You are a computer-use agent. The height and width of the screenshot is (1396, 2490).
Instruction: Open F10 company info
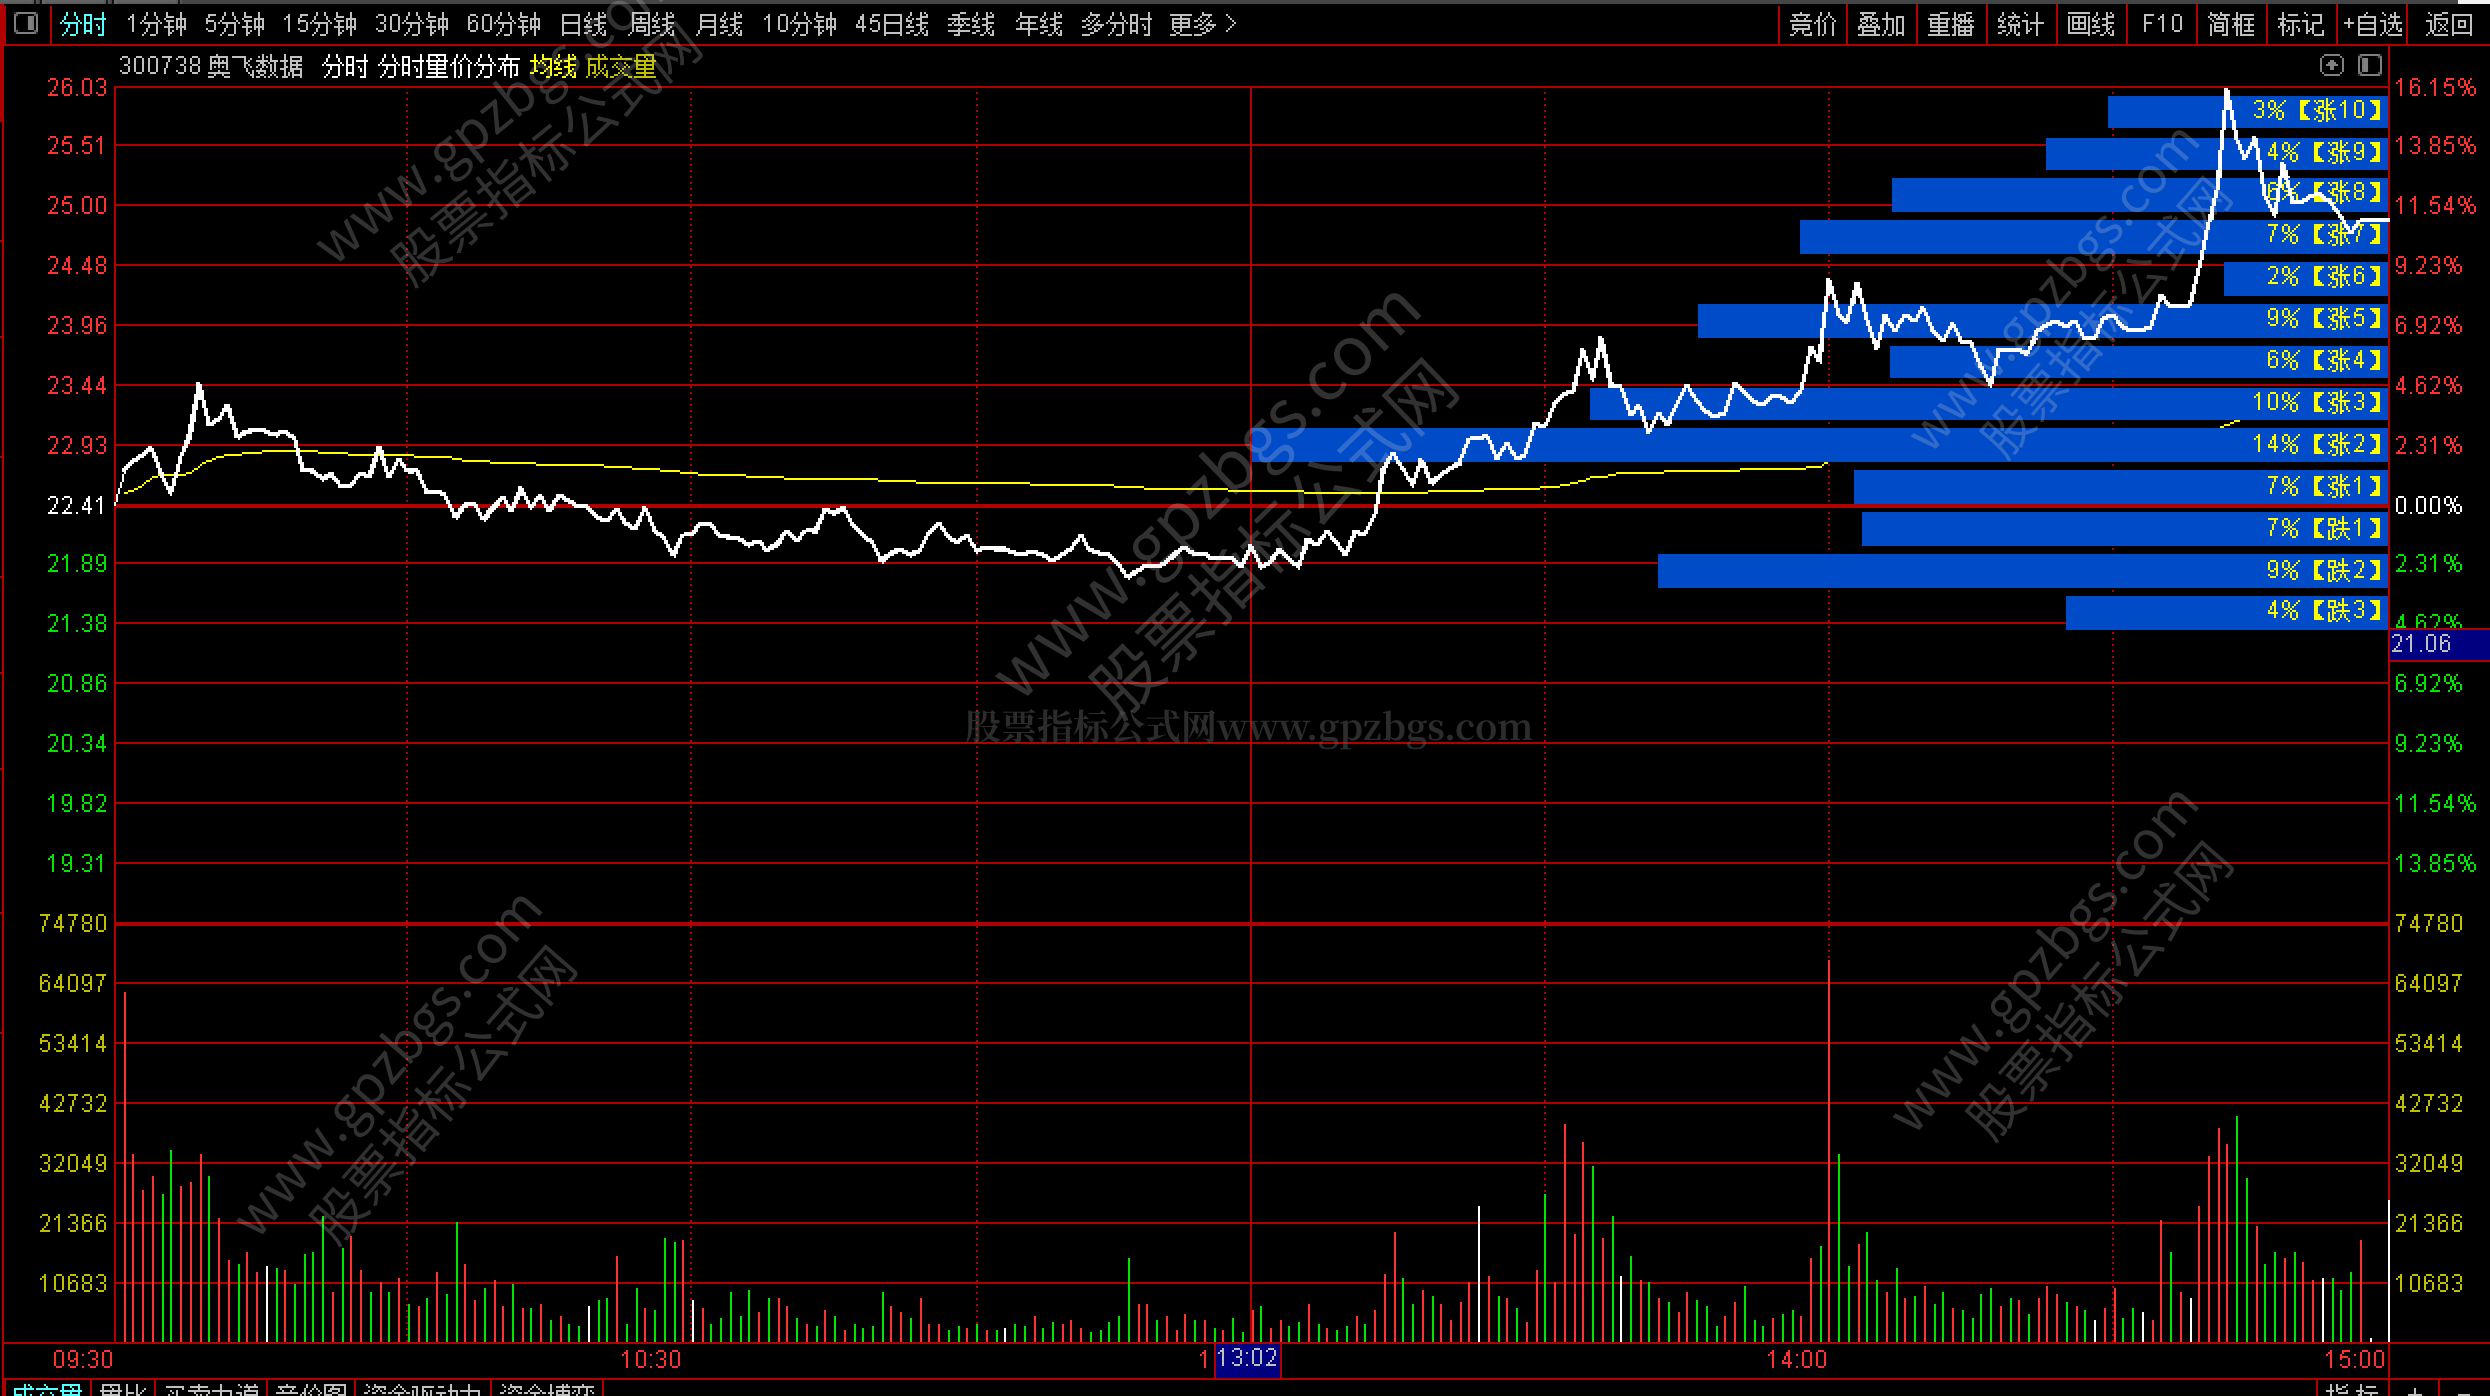pos(2162,24)
